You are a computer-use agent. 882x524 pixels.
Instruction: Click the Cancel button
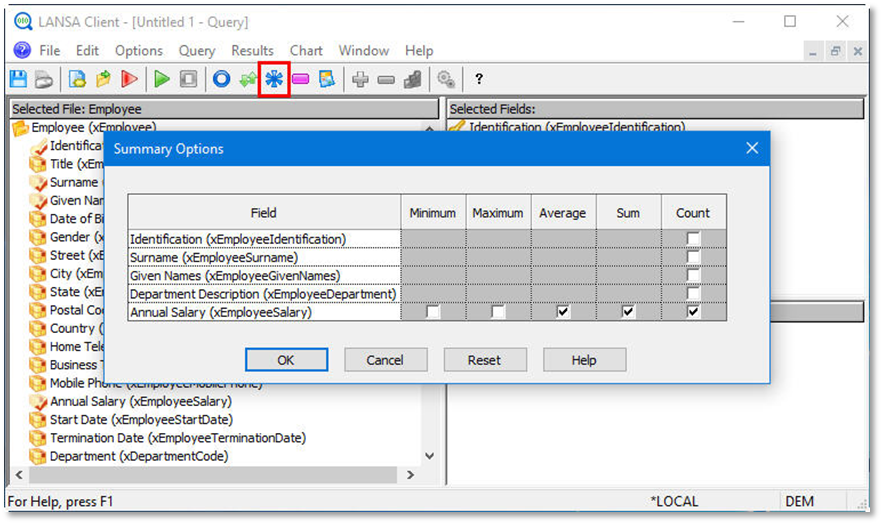(385, 360)
